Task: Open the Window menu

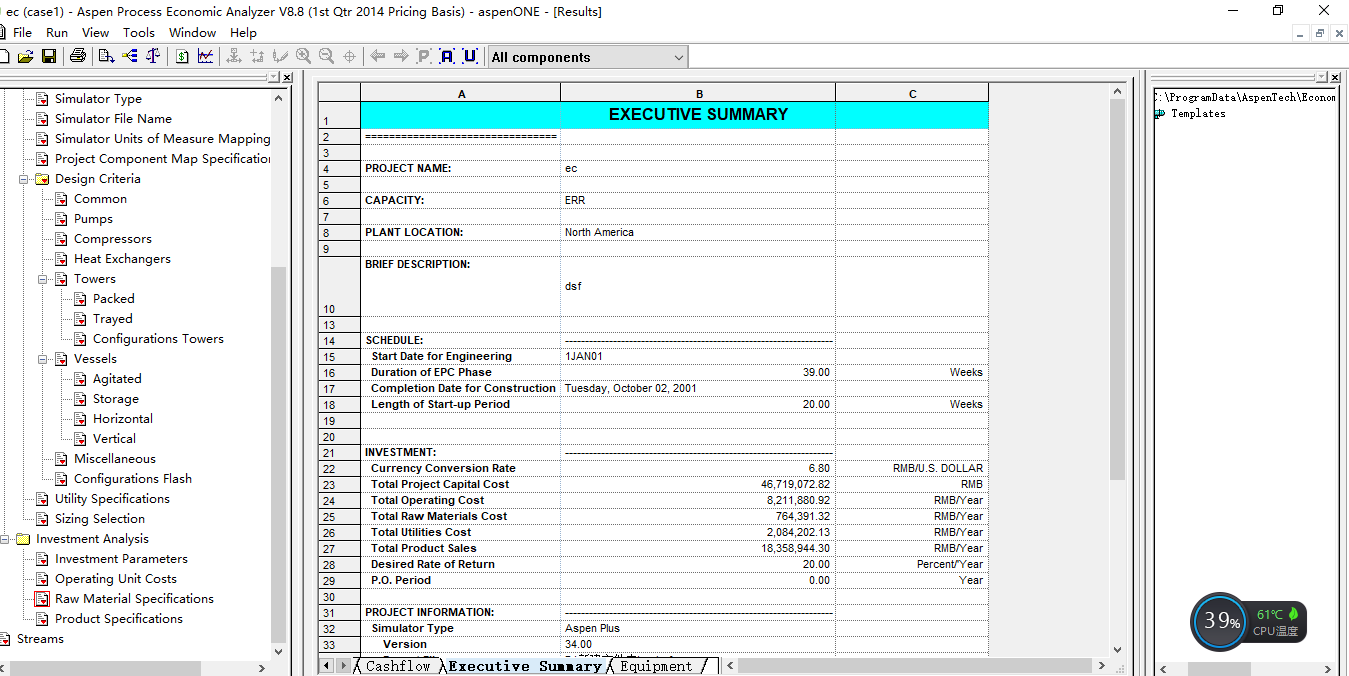Action: (192, 32)
